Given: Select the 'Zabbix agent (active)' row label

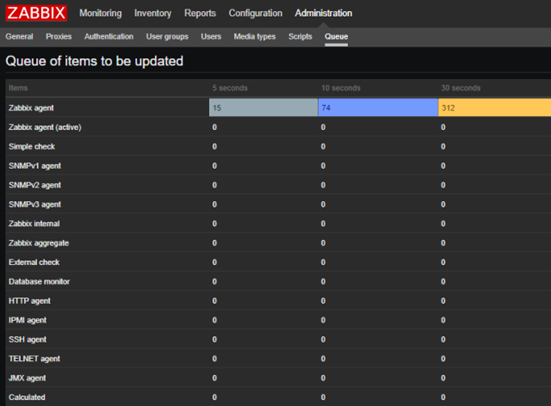Looking at the screenshot, I should (45, 127).
